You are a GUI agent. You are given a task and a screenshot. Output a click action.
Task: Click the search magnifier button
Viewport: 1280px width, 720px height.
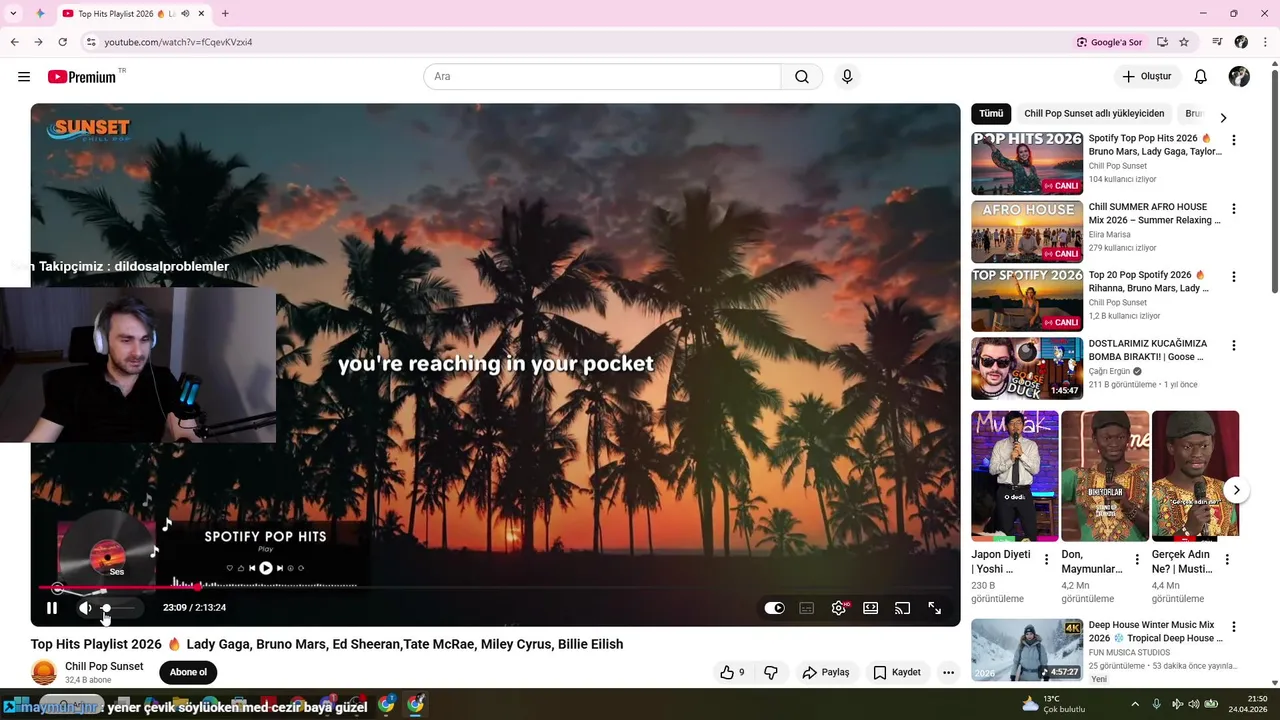point(802,77)
